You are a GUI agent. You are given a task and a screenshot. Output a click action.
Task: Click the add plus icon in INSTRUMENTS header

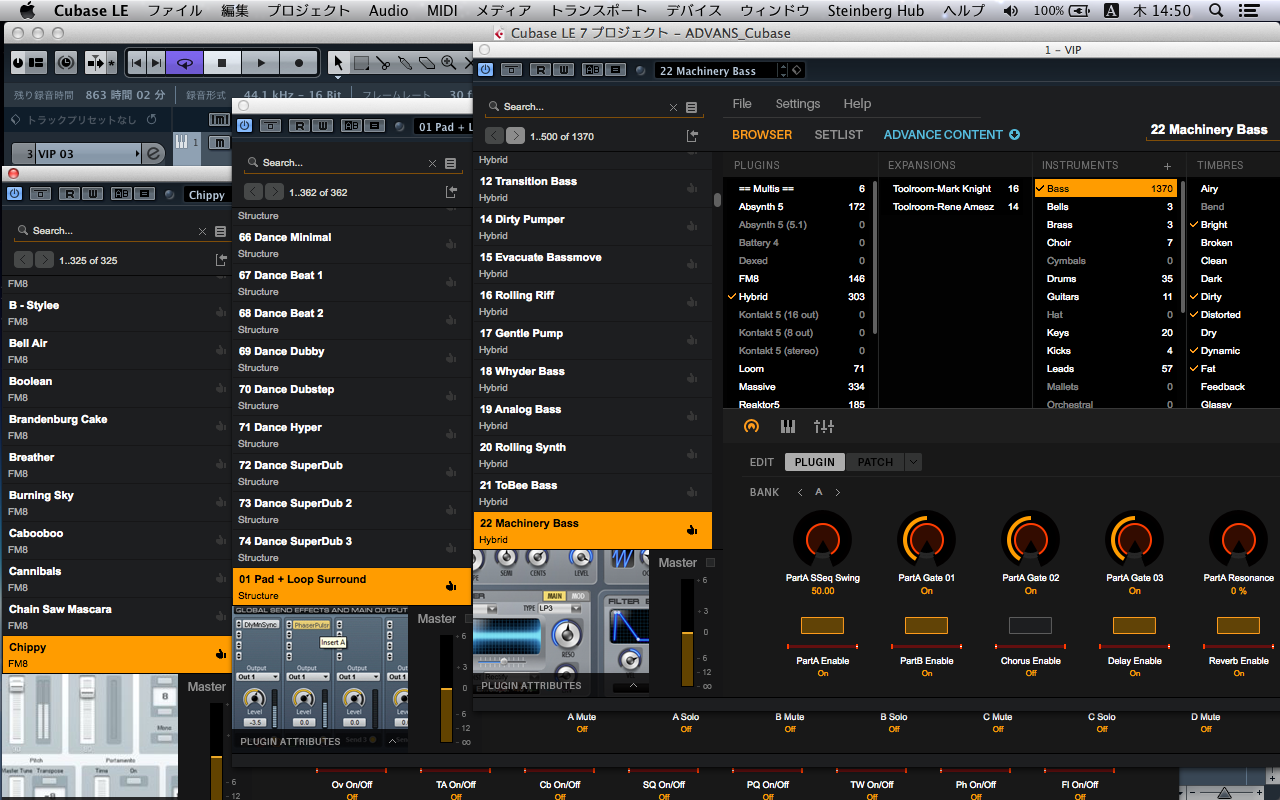(1167, 166)
